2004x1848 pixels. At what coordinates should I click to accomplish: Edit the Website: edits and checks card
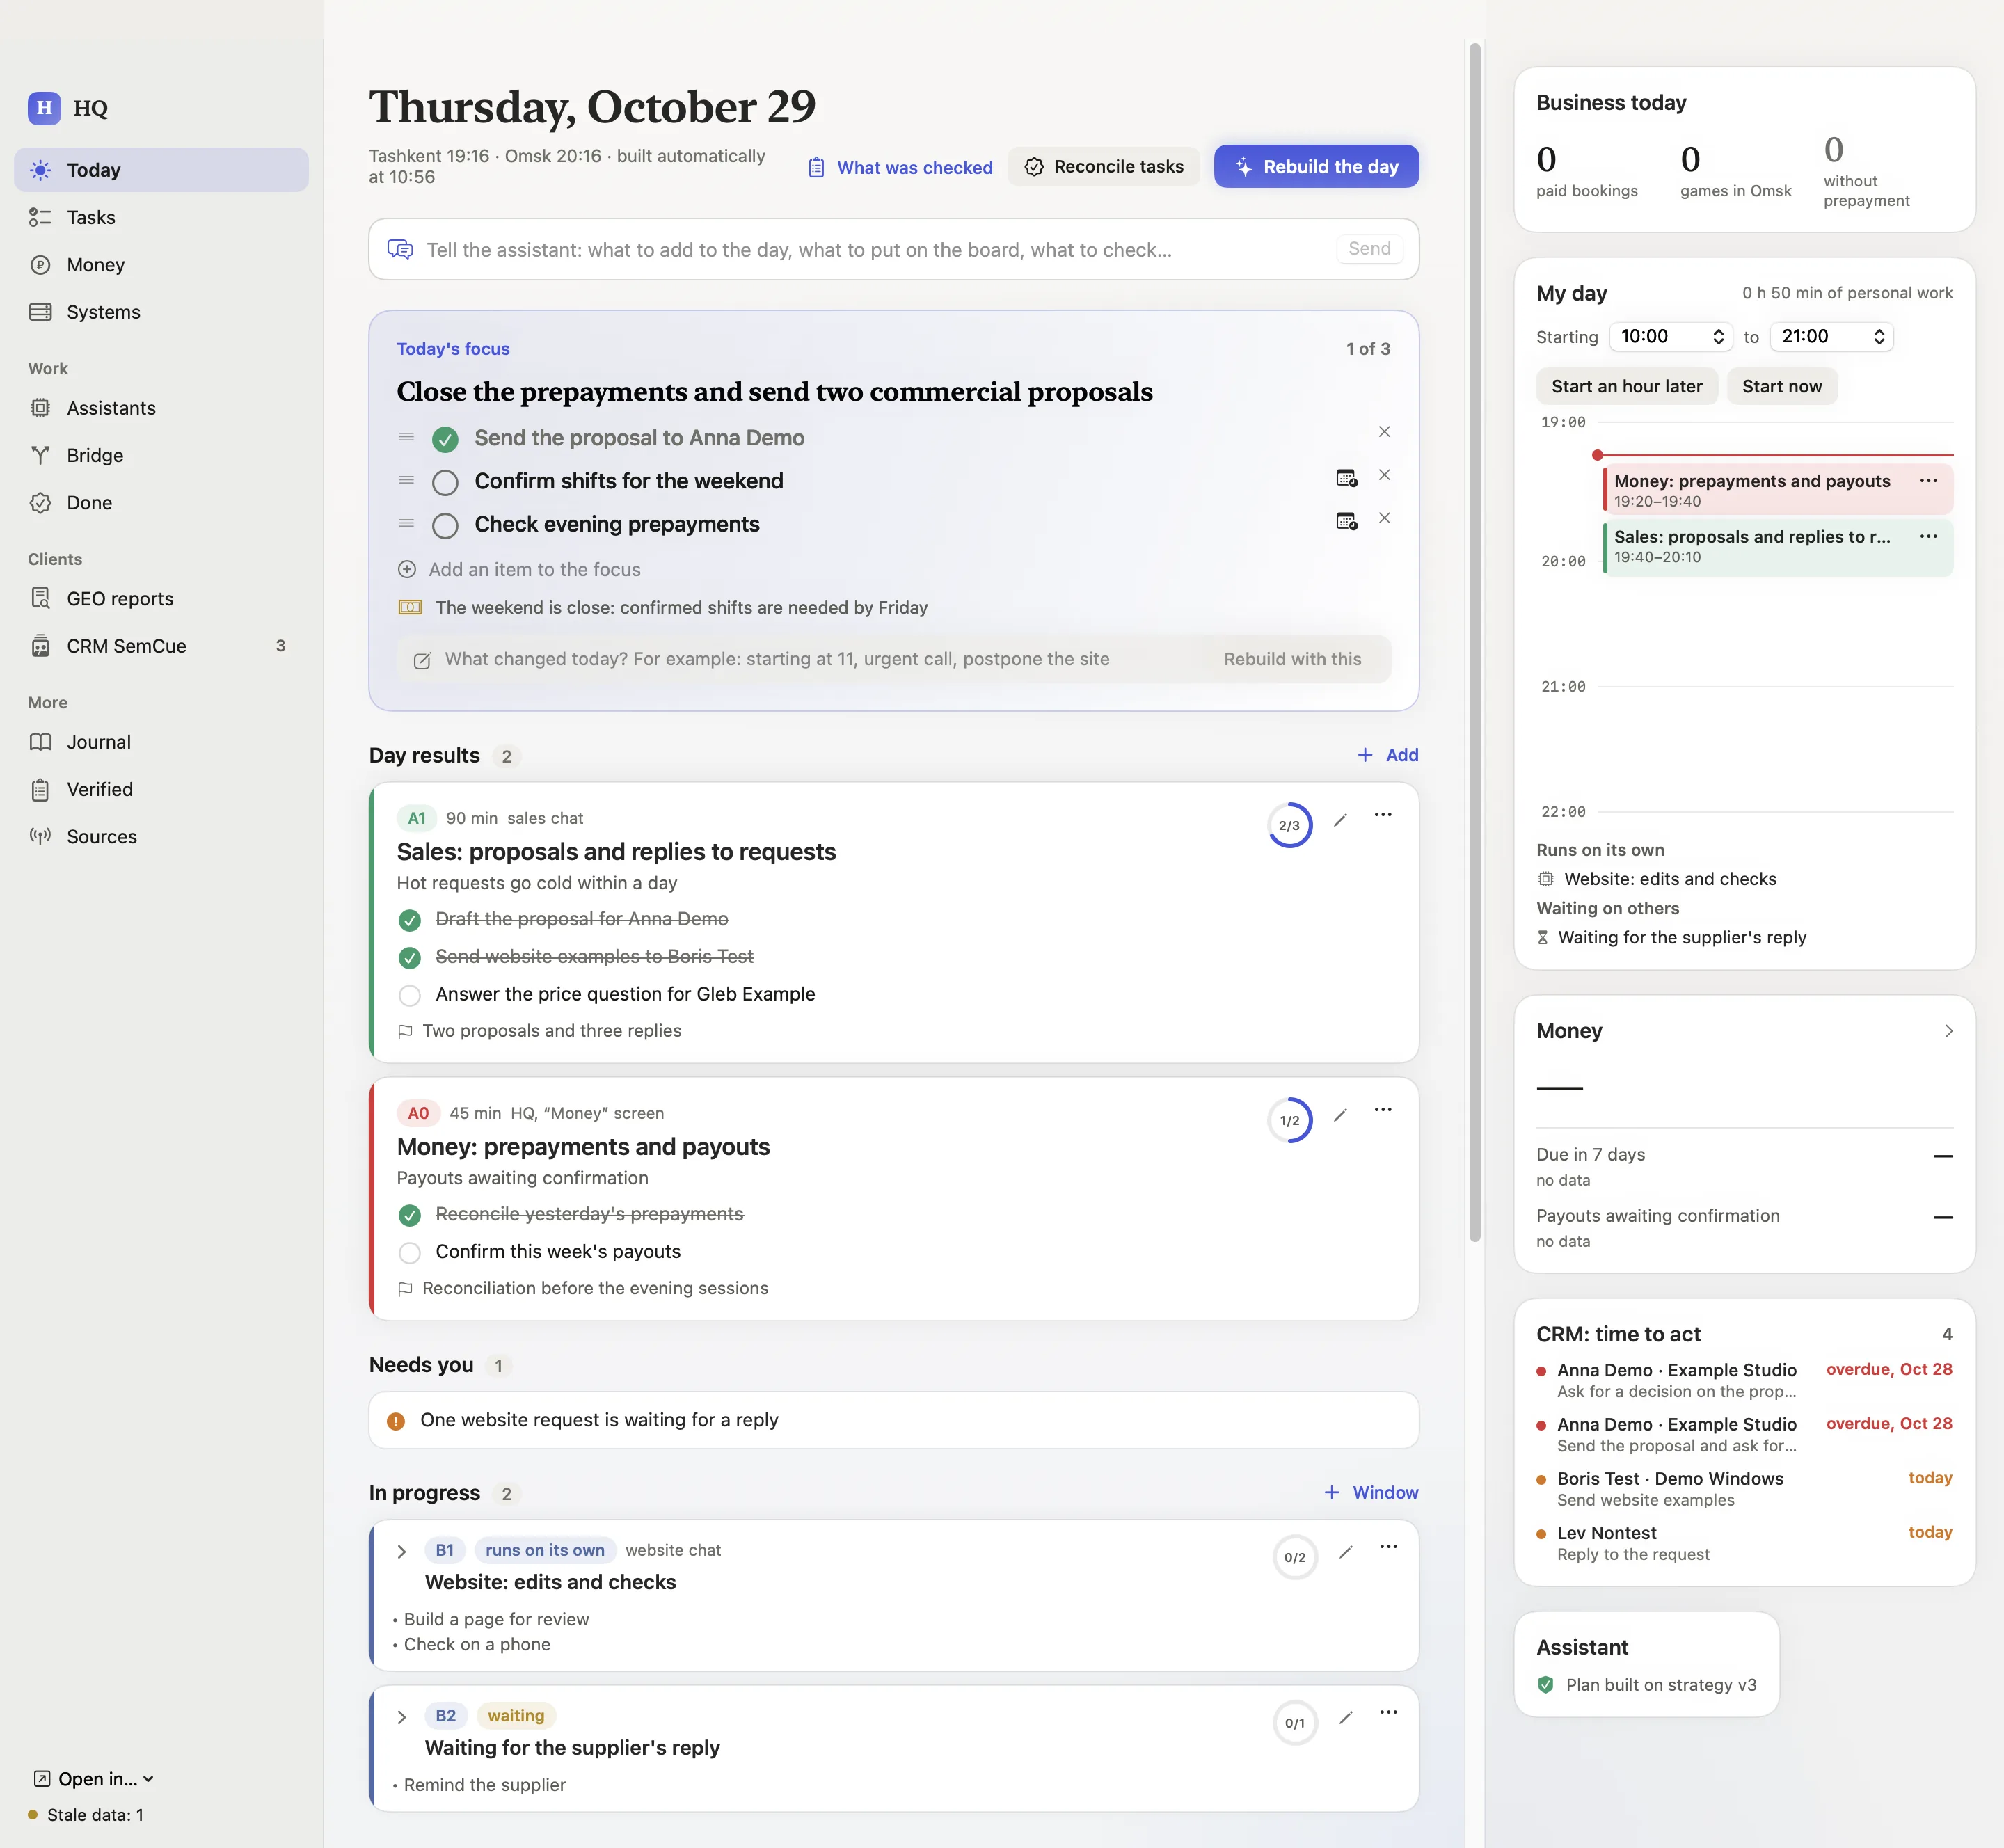1346,1552
